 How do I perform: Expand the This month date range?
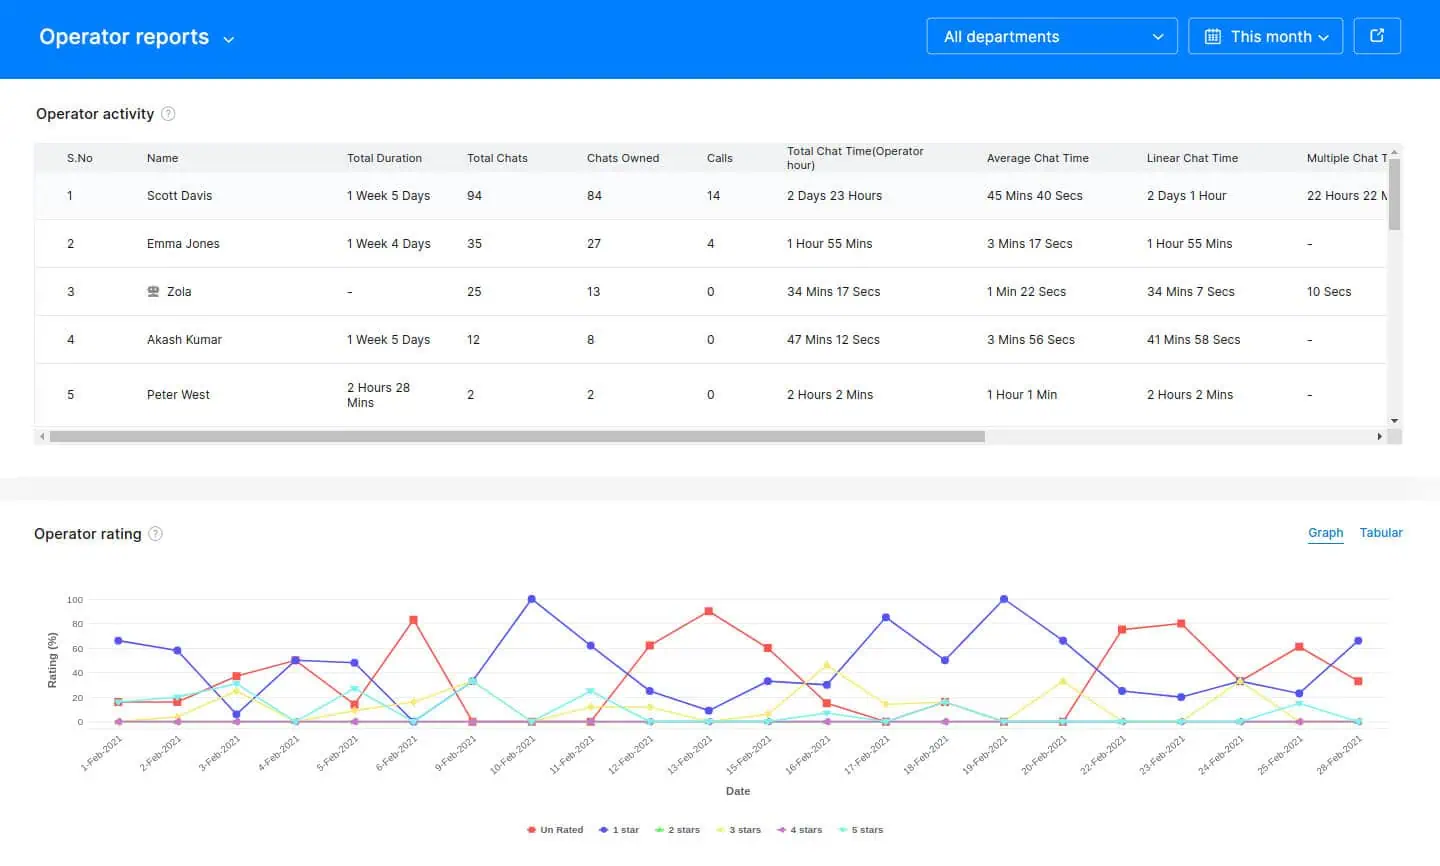tap(1265, 37)
